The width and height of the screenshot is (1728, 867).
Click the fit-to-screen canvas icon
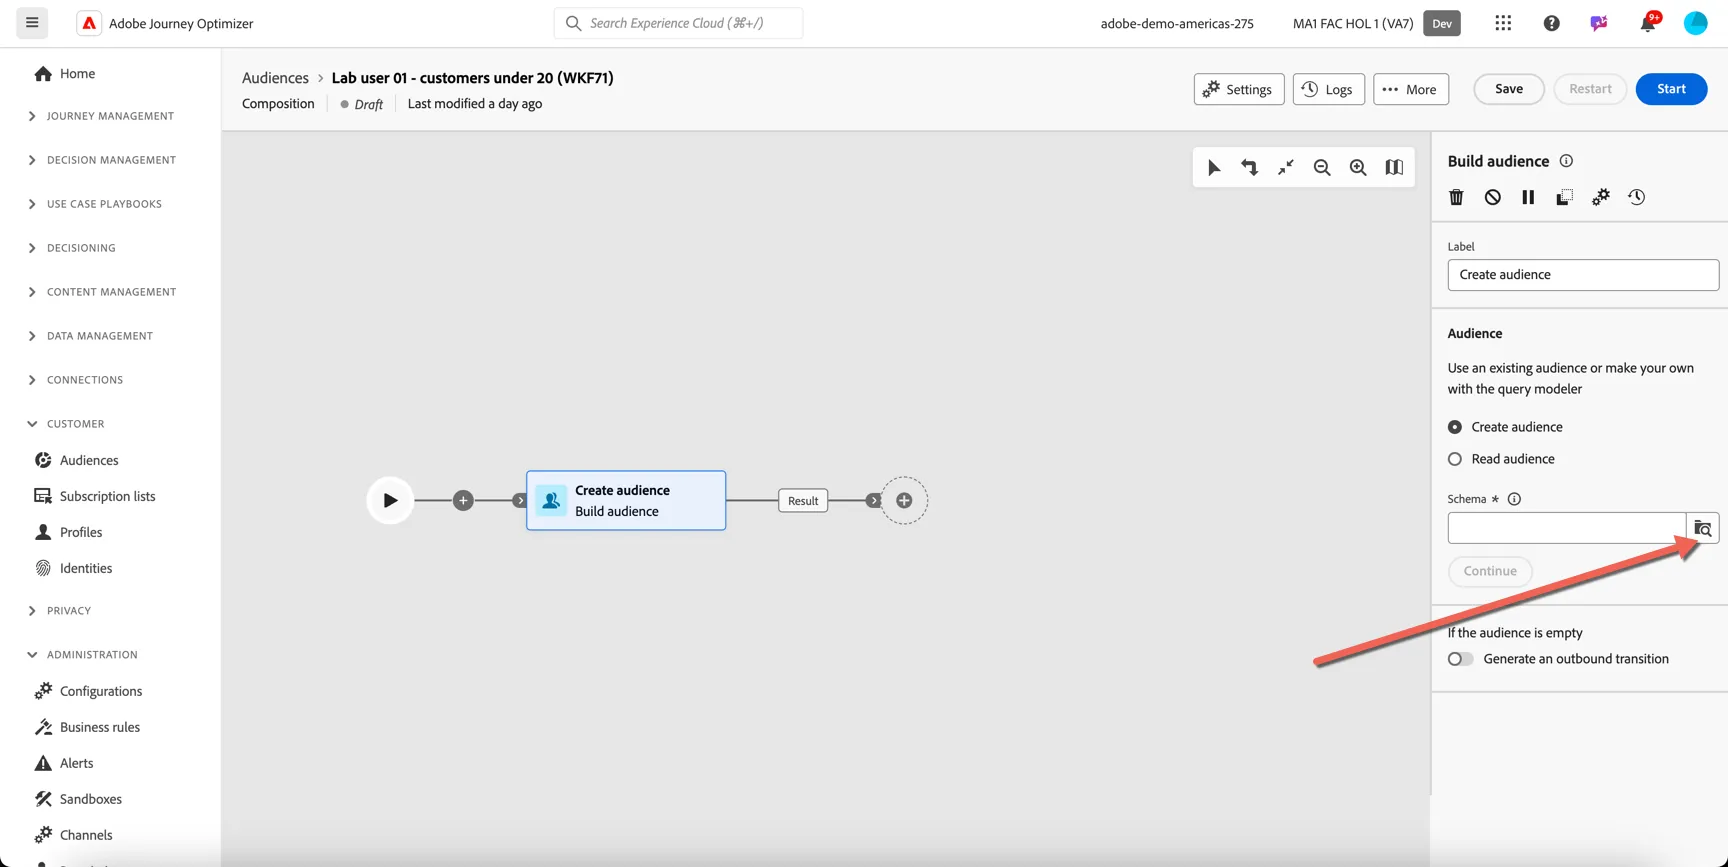coord(1285,167)
